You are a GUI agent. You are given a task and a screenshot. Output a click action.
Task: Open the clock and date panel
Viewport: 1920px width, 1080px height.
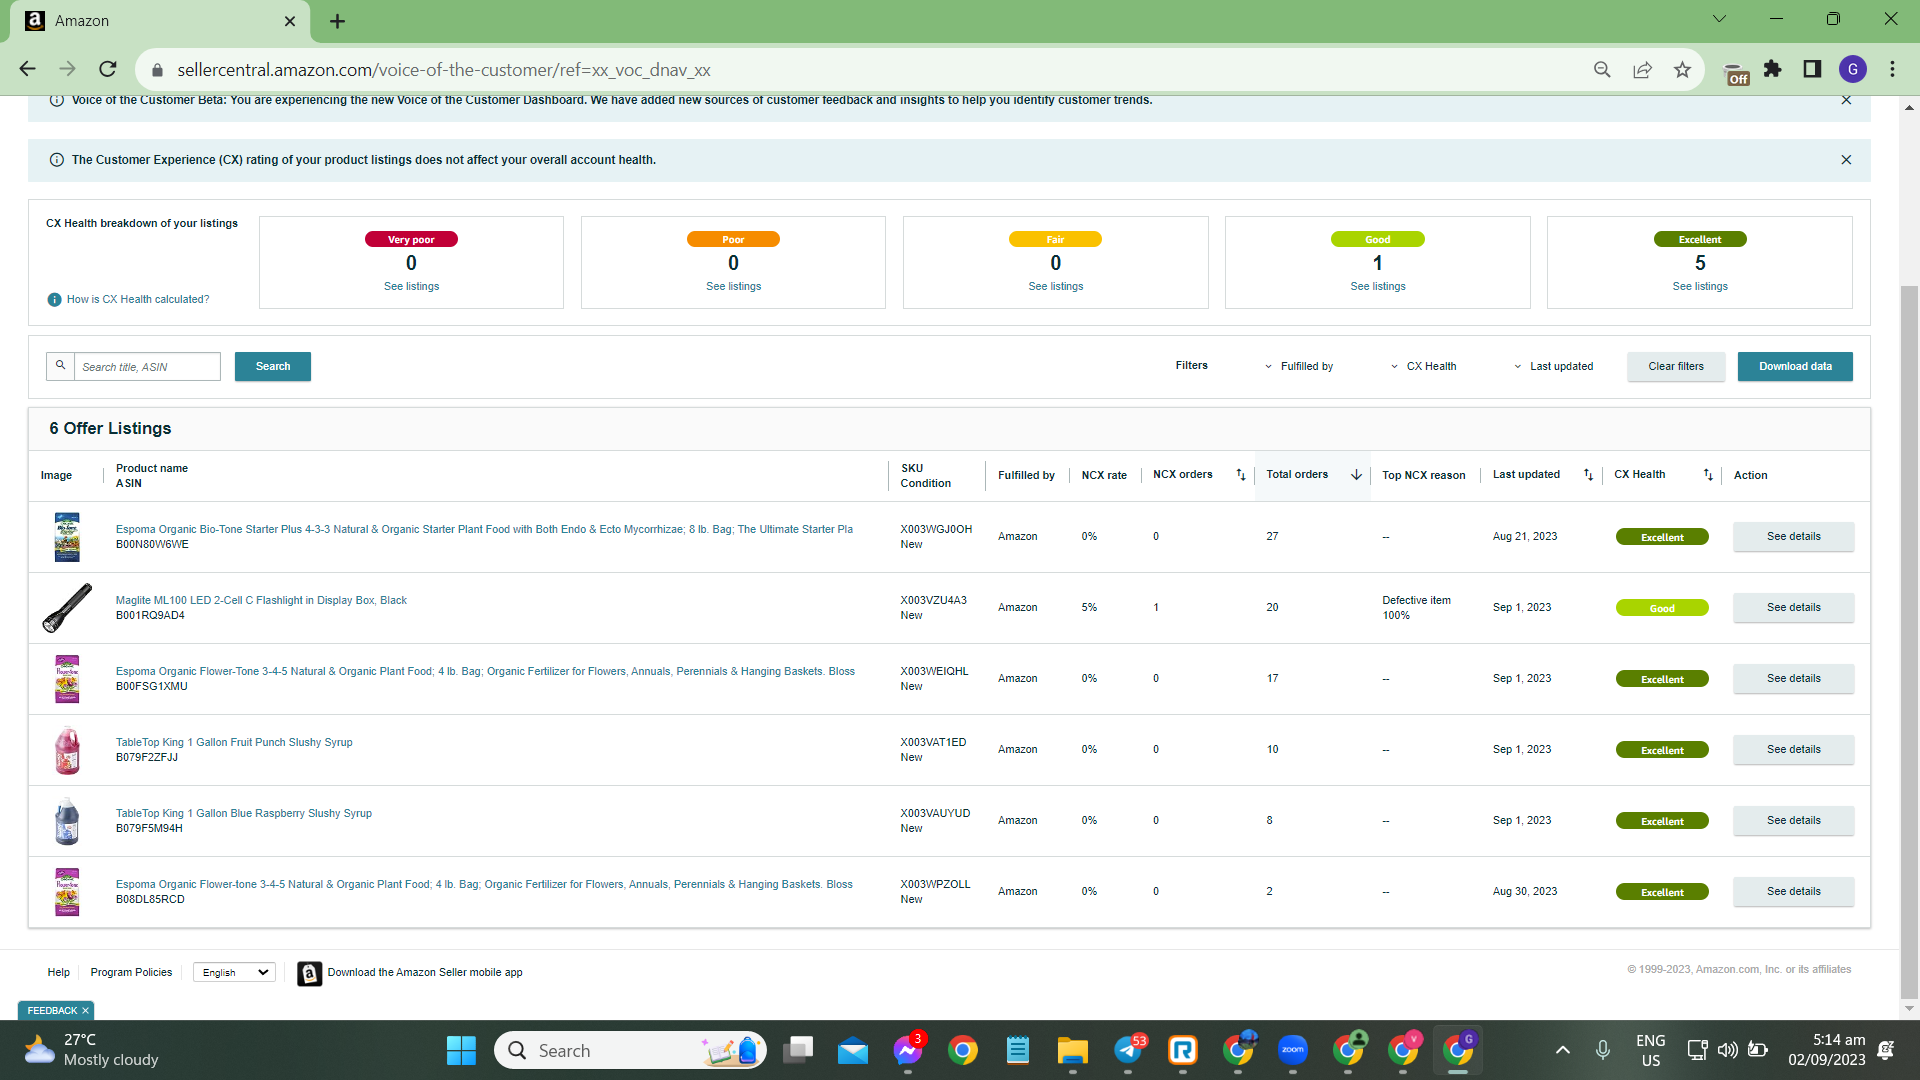pyautogui.click(x=1827, y=1050)
